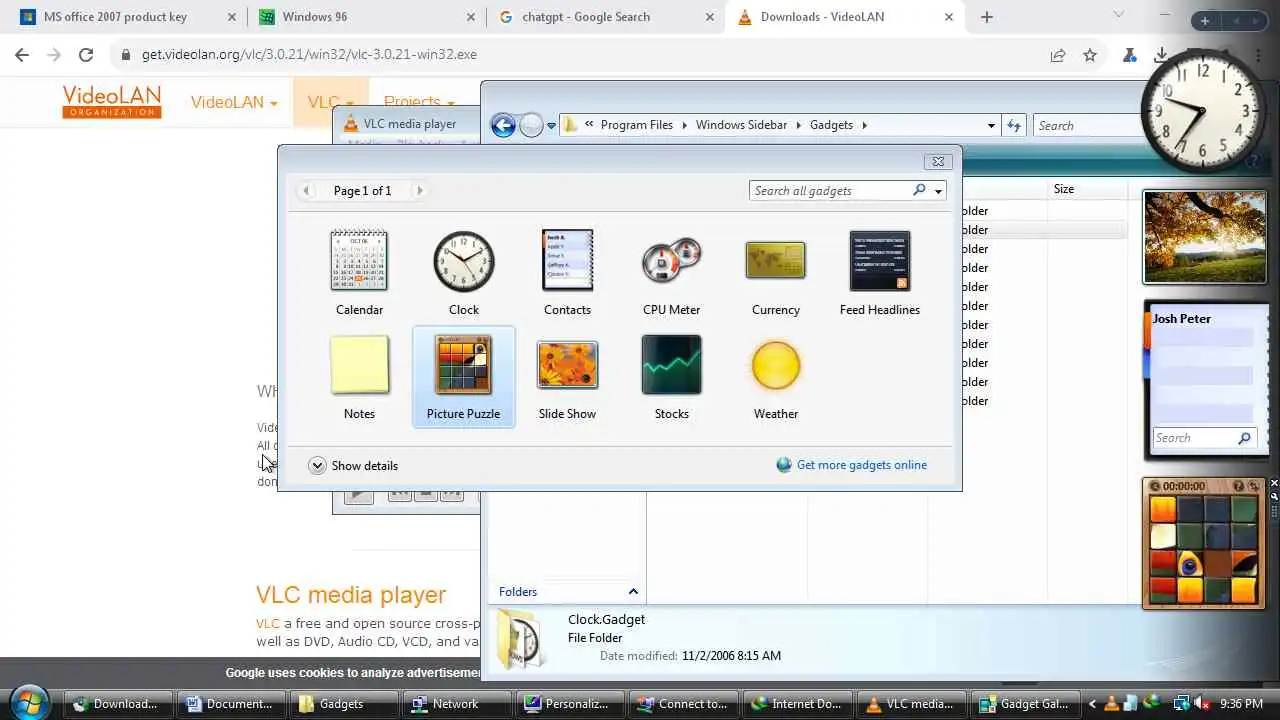Switch to chatgpt Google Search tab
This screenshot has width=1280, height=720.
point(606,17)
